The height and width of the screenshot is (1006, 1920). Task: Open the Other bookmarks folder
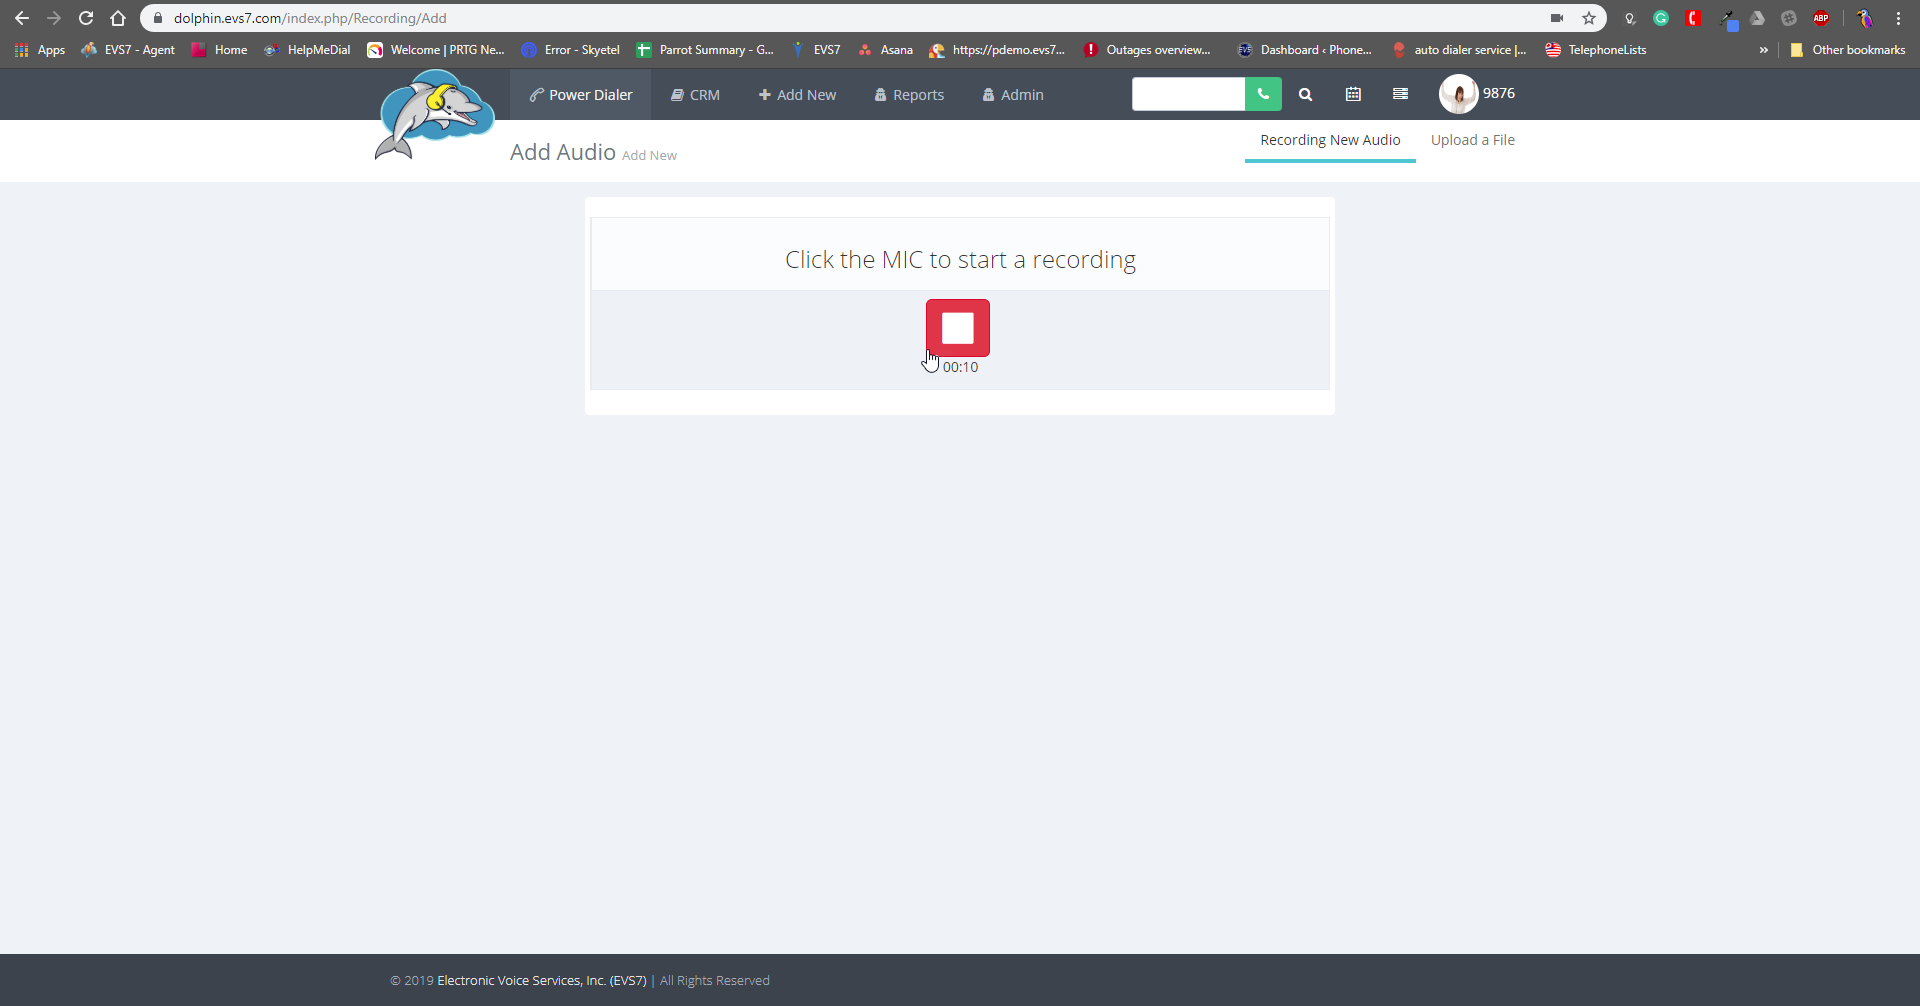(1848, 50)
